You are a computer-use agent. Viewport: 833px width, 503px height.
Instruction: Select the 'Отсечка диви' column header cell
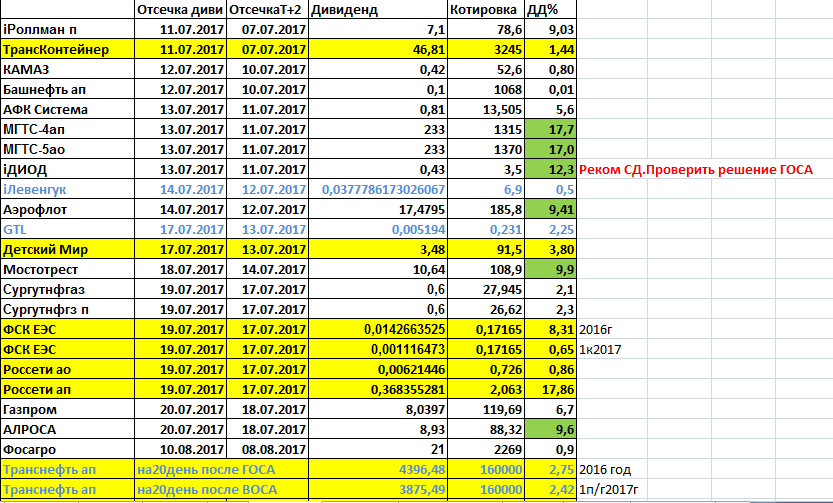(181, 10)
